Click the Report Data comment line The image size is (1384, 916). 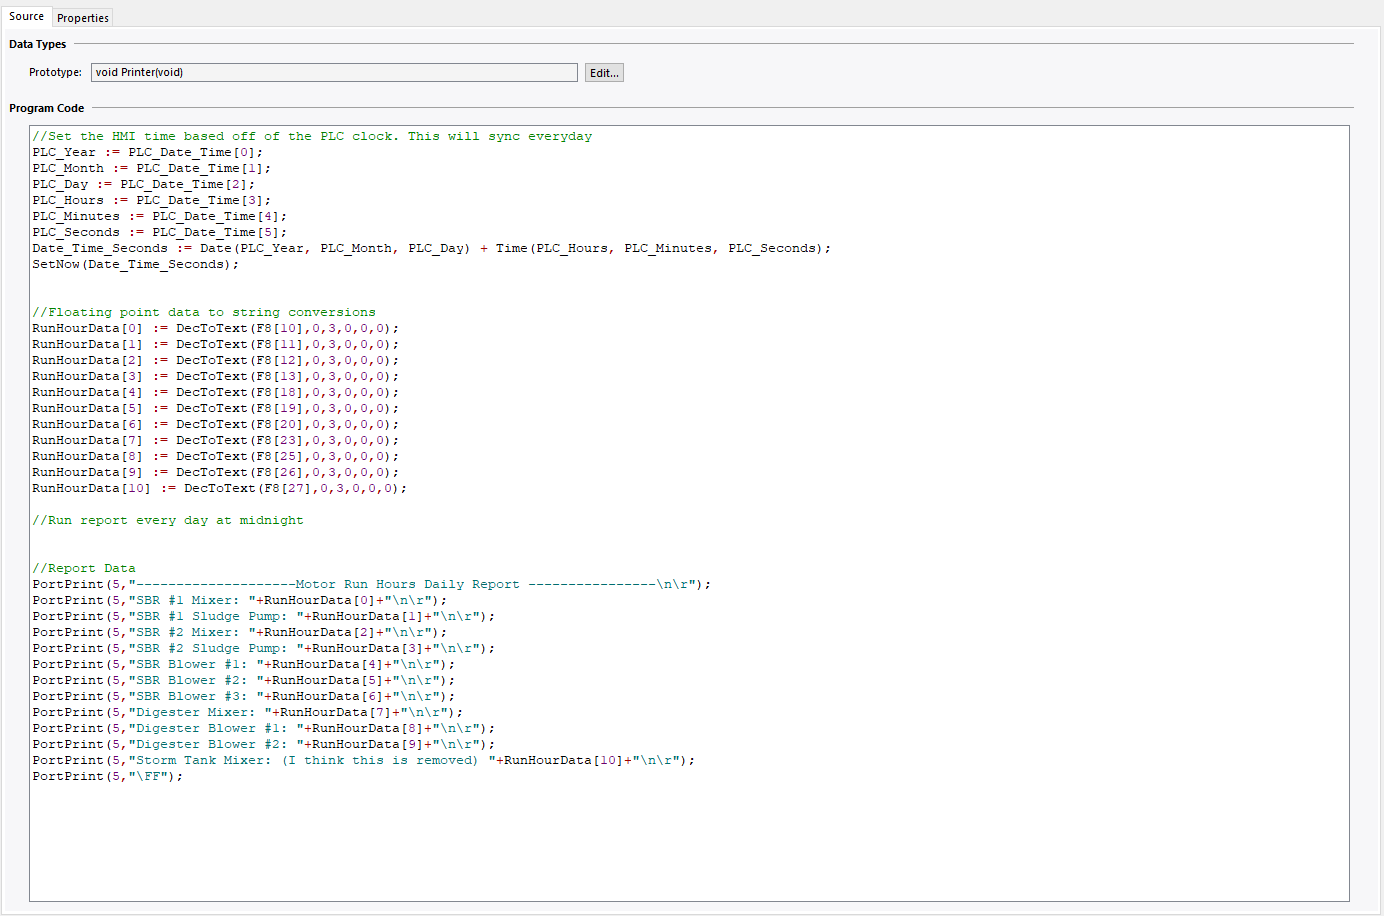click(83, 567)
